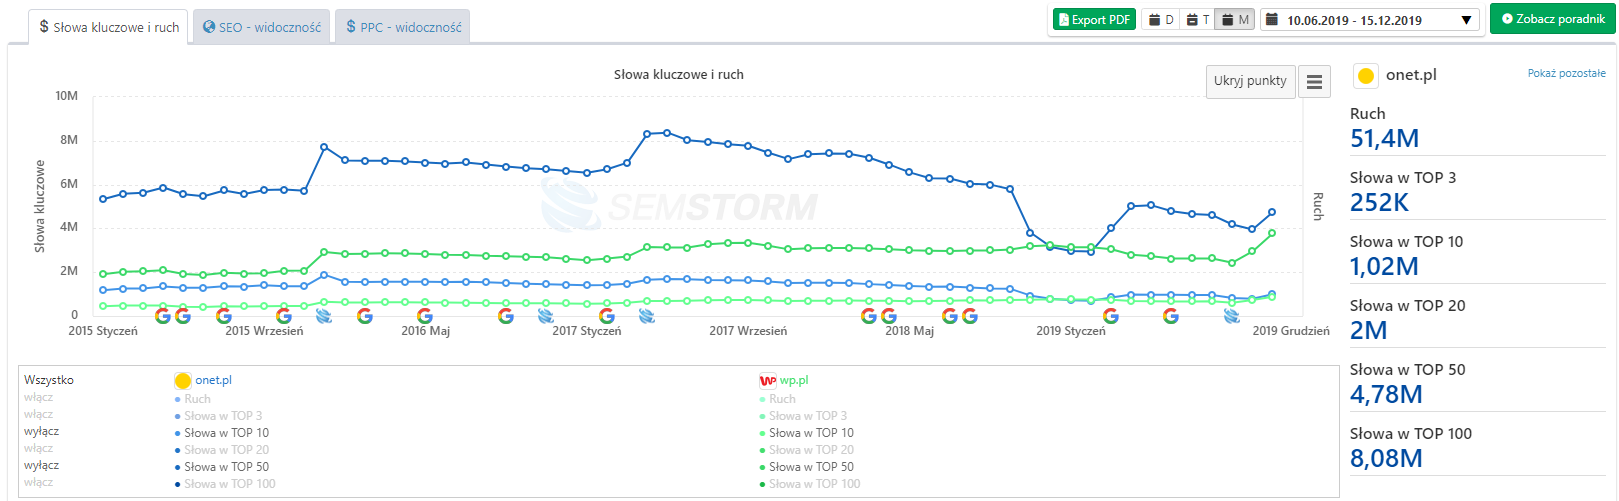Image resolution: width=1619 pixels, height=501 pixels.
Task: Click the Zobacz poradnik button
Action: (x=1552, y=19)
